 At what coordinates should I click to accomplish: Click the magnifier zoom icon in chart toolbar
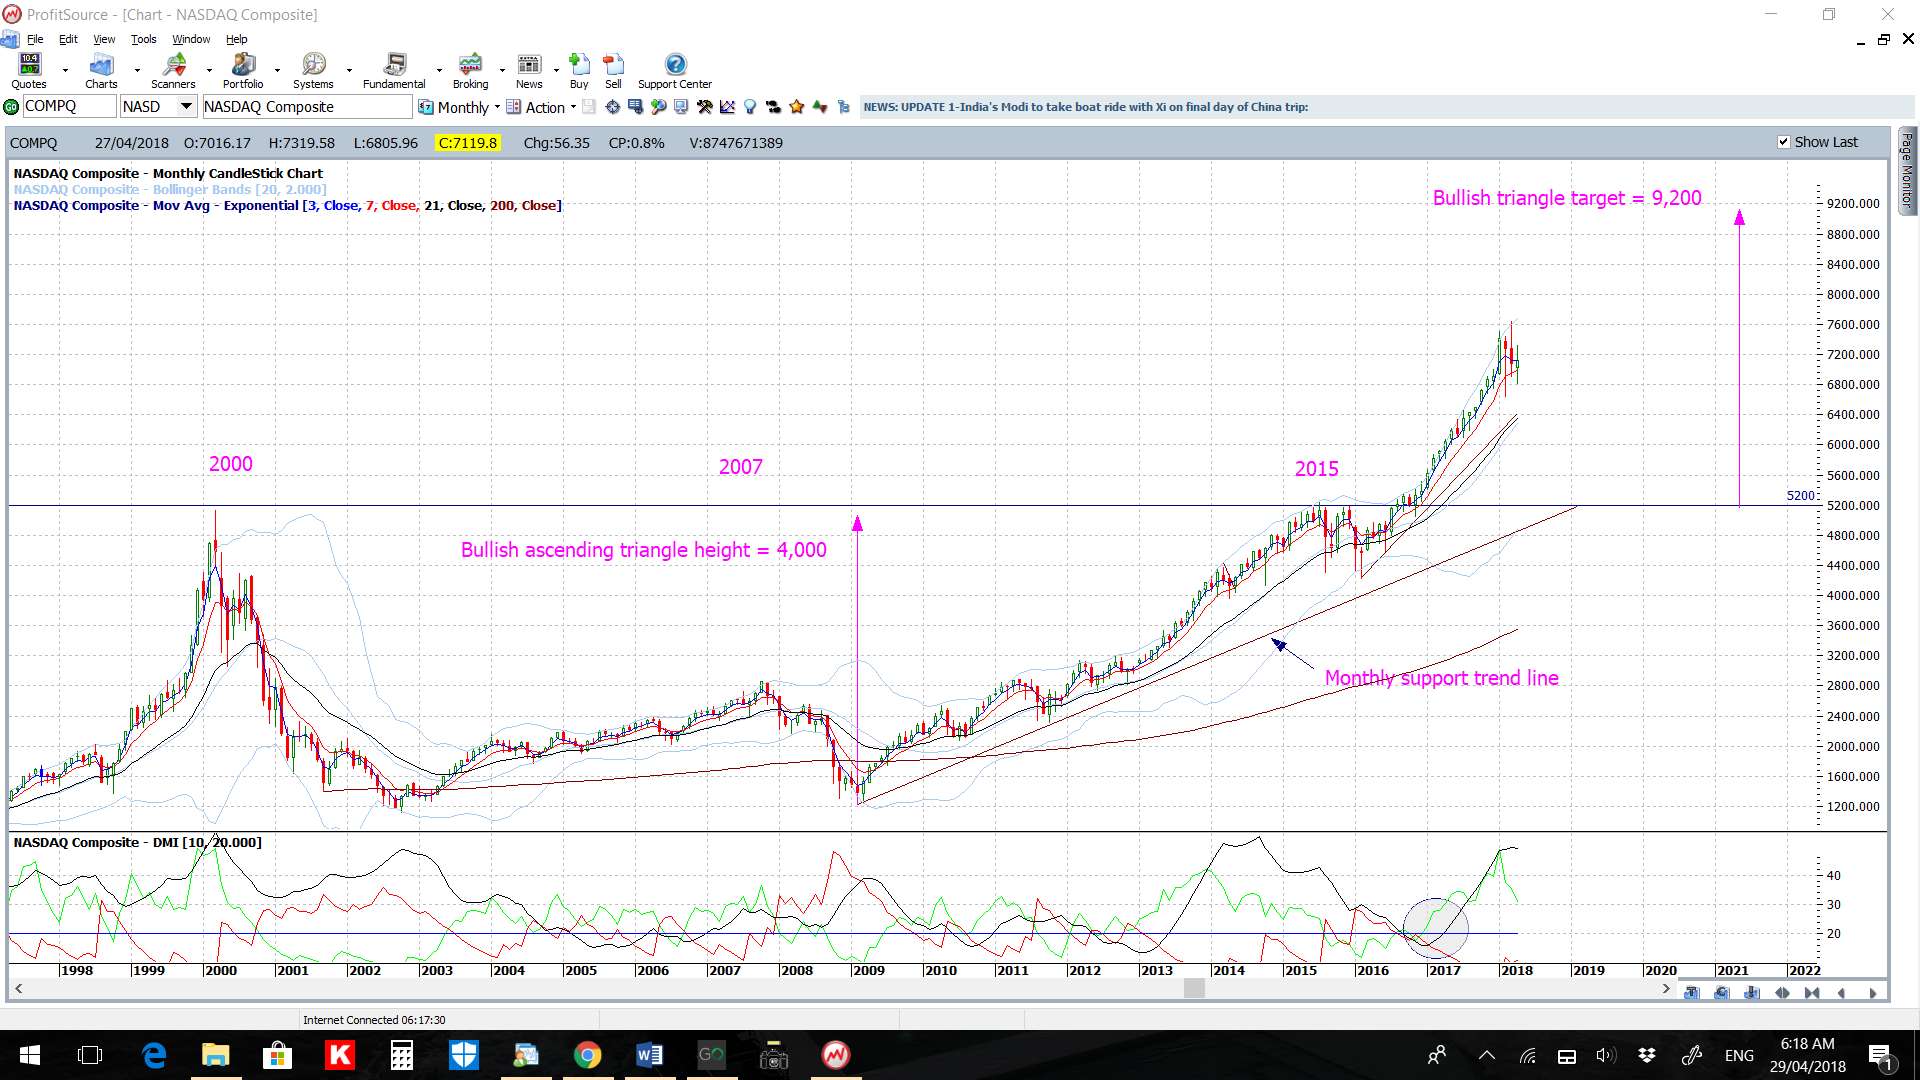tap(658, 107)
